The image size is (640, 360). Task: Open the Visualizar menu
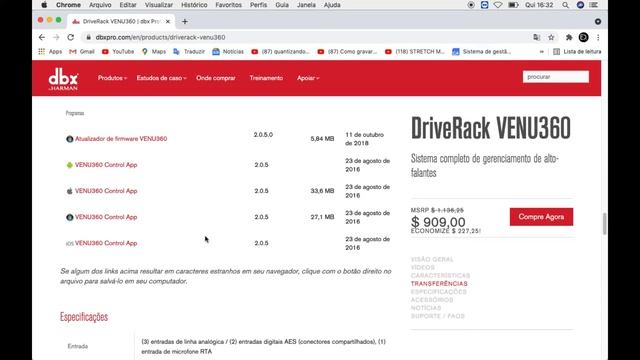click(x=159, y=5)
